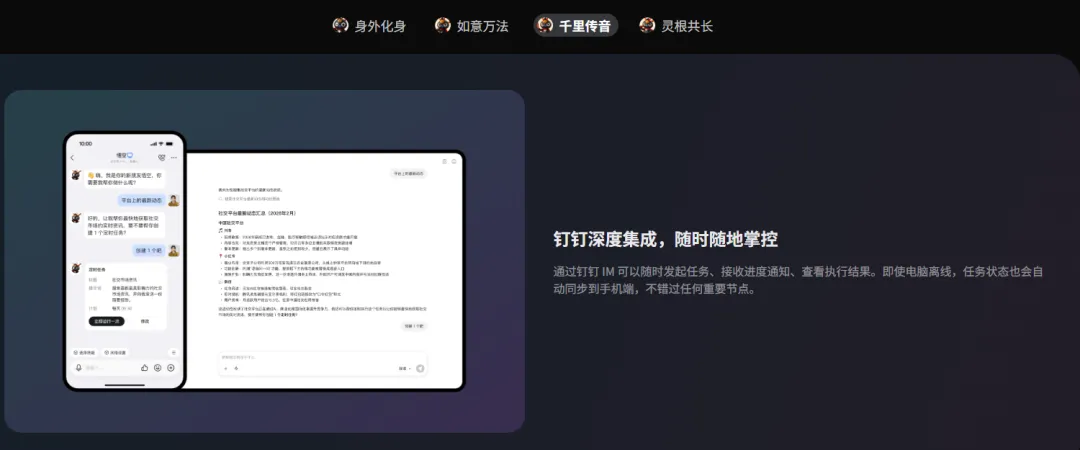Click the small plus chip above the phone input
The width and height of the screenshot is (1080, 450).
coord(174,352)
